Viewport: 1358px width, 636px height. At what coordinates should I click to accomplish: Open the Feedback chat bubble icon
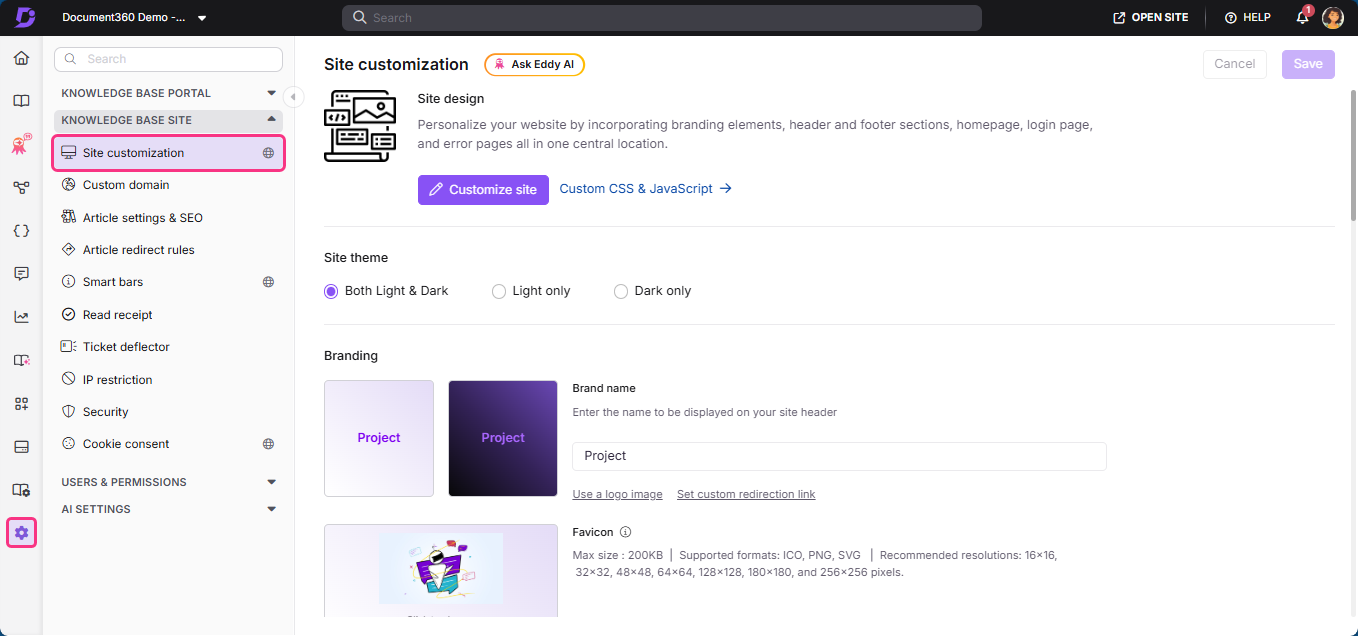[21, 274]
